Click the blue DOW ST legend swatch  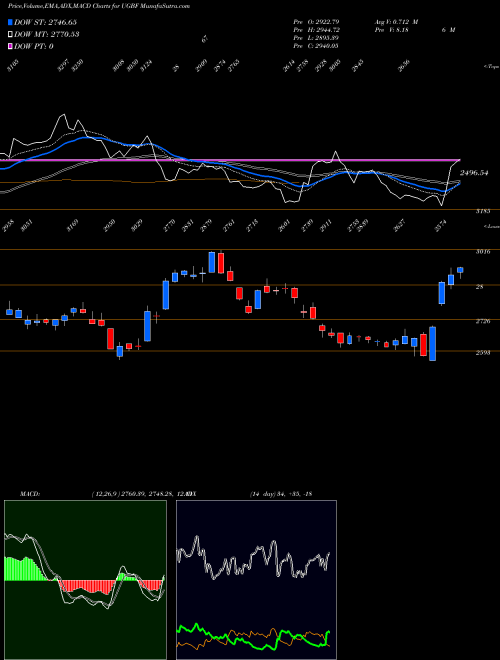click(10, 22)
